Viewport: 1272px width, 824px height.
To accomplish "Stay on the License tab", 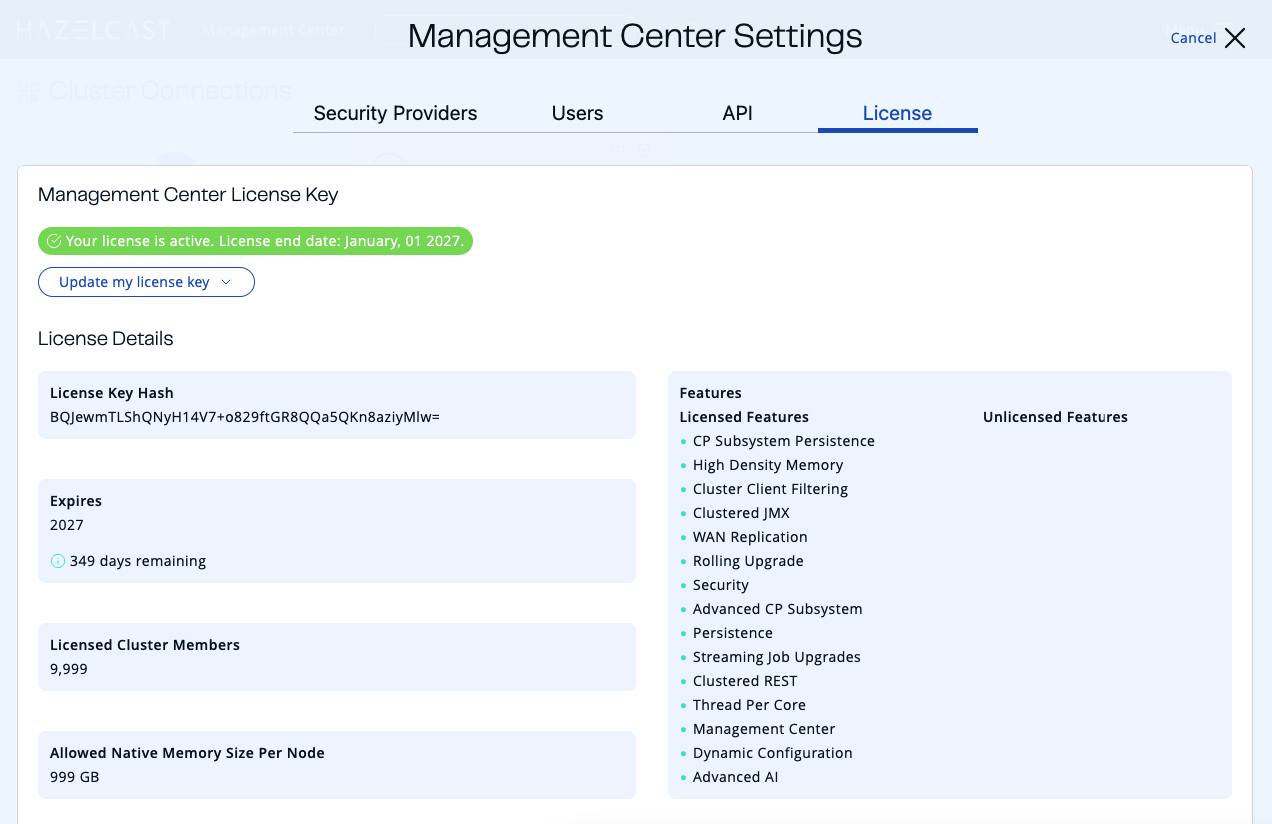I will click(897, 113).
